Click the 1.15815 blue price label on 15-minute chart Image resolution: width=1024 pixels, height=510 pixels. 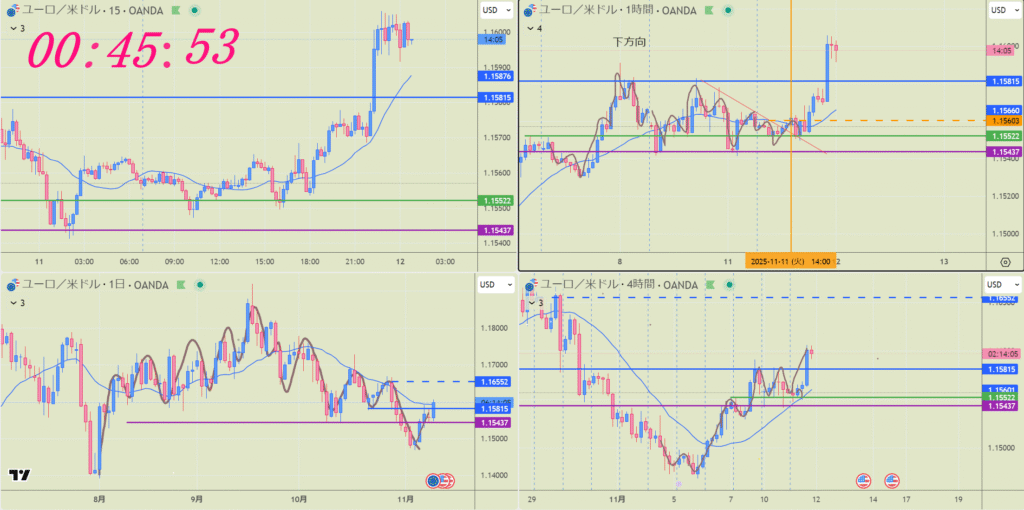[497, 97]
